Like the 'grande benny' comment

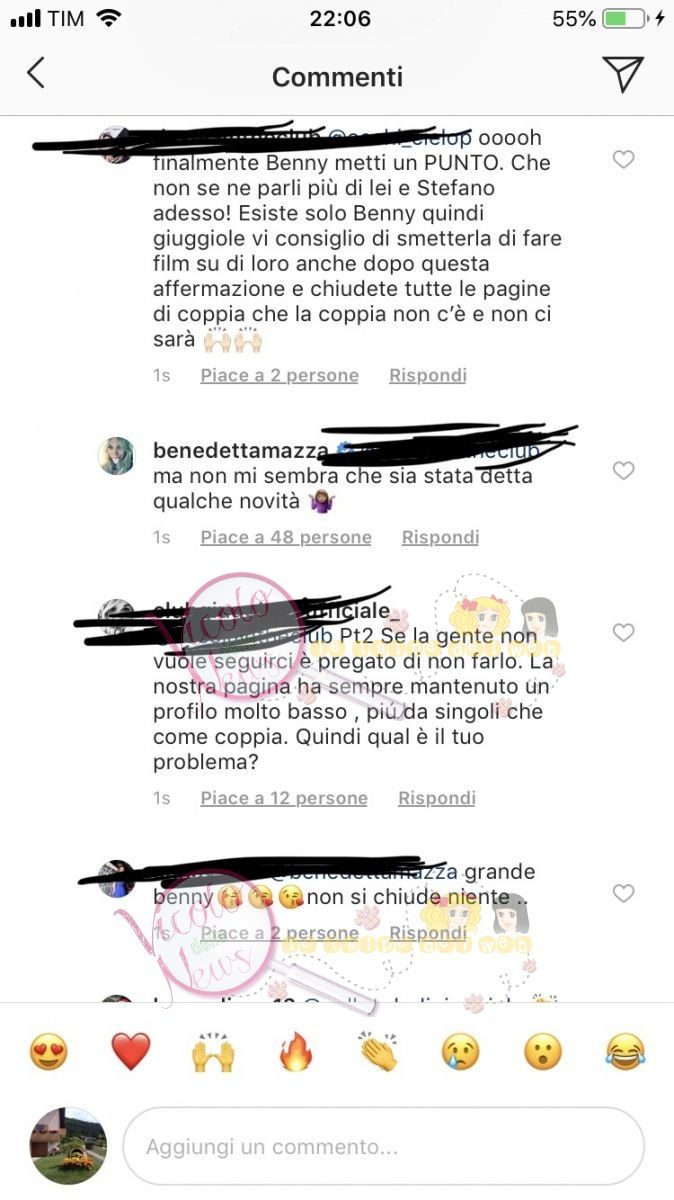[623, 893]
